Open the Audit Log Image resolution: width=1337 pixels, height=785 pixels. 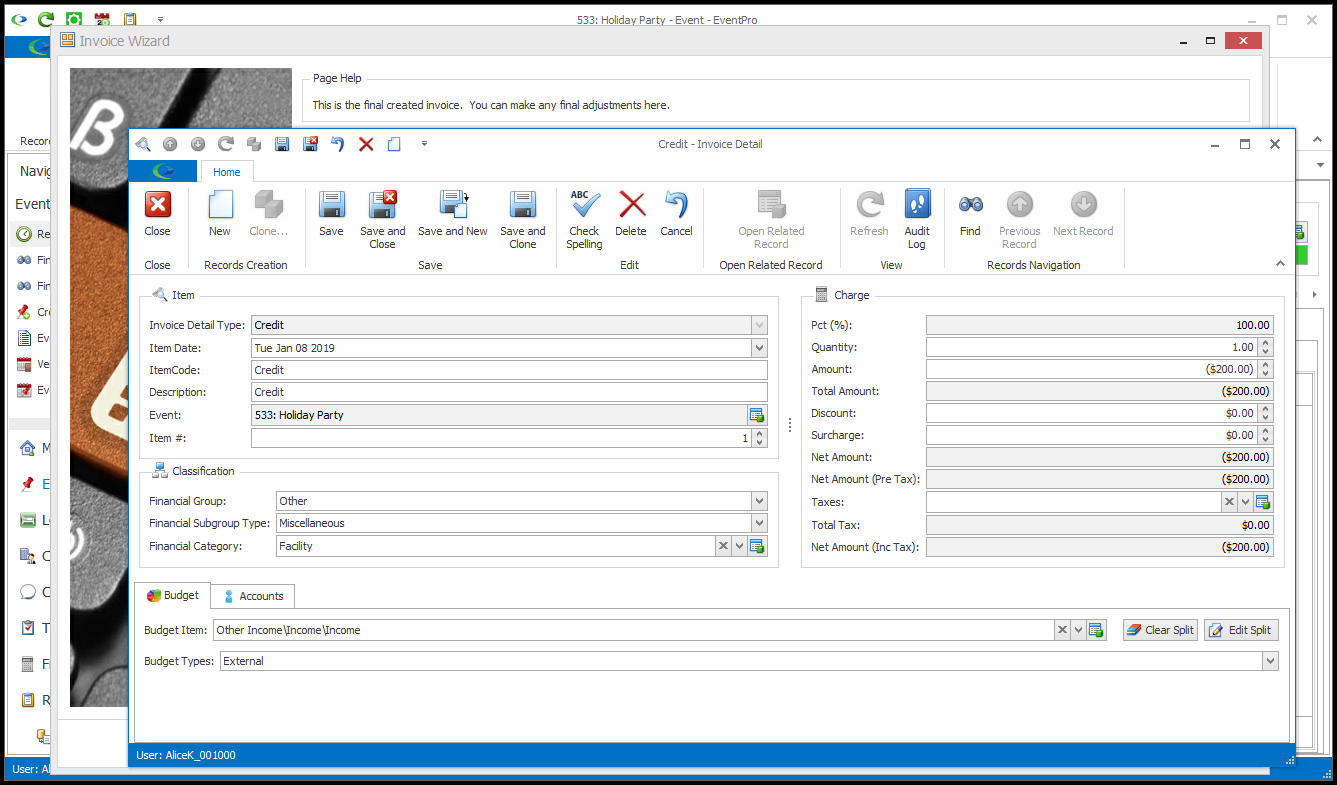point(917,220)
